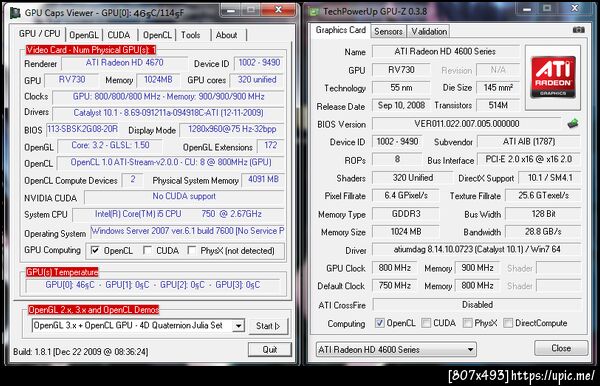Click the ATI Radeon logo in GPU-Z

point(553,78)
